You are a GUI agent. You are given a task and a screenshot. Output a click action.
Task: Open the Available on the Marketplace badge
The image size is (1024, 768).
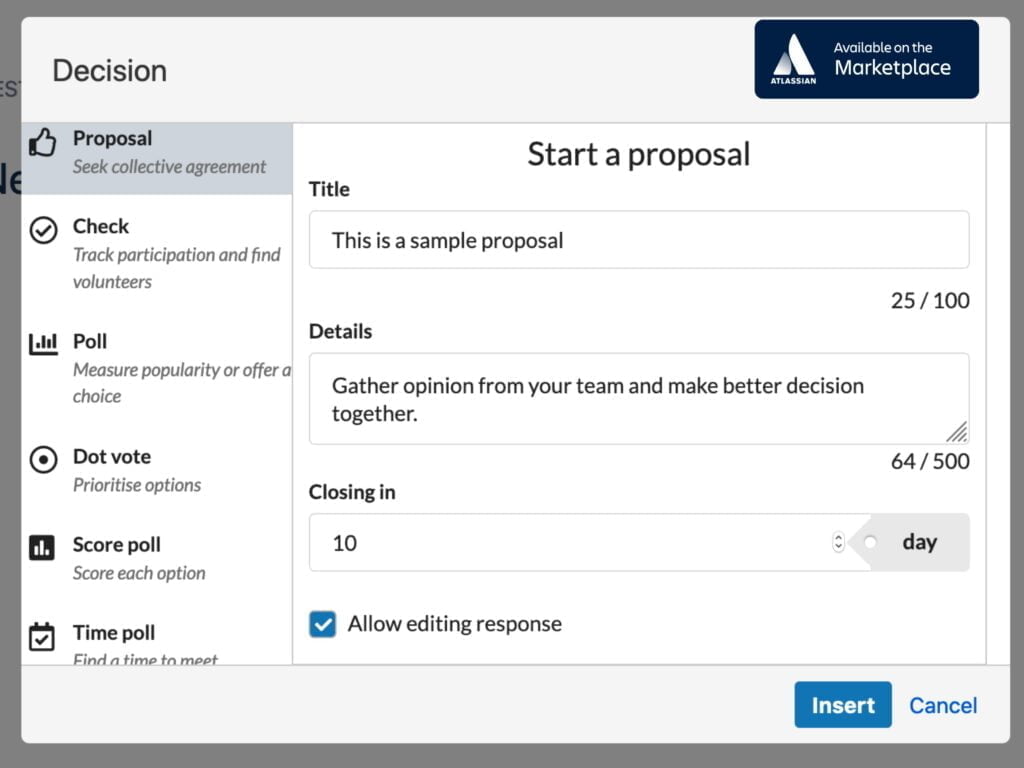[867, 59]
